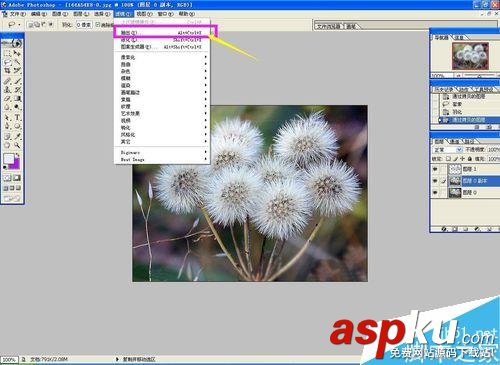Select the Path Selection tool

pos(7,118)
